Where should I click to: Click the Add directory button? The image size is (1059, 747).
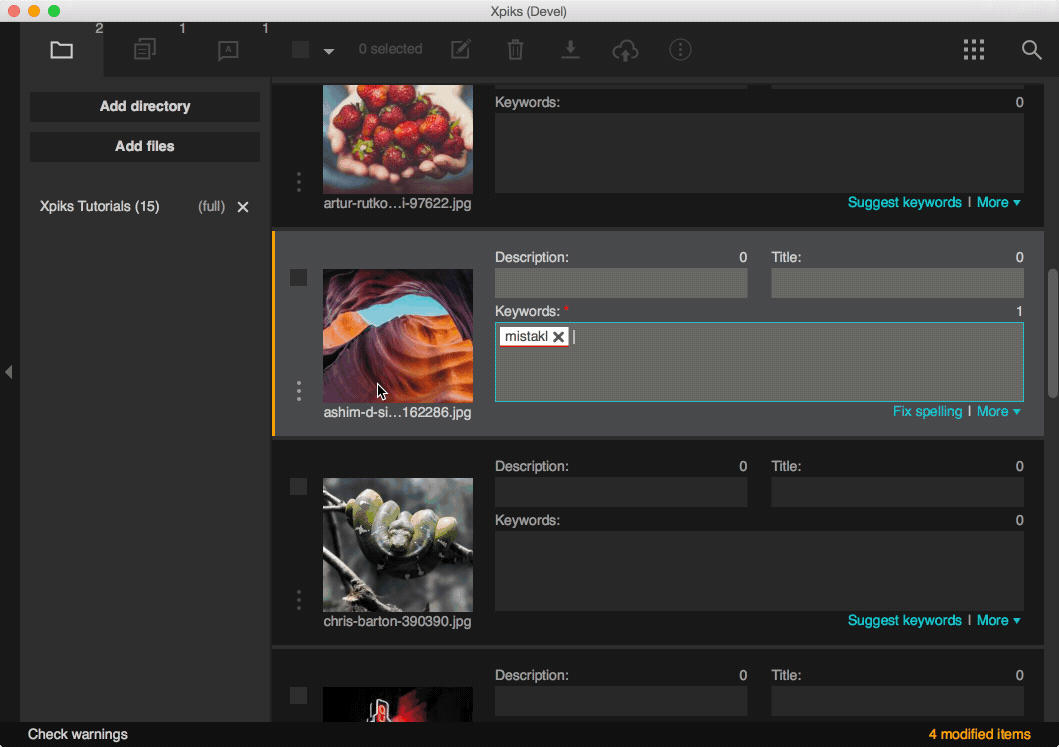tap(145, 106)
